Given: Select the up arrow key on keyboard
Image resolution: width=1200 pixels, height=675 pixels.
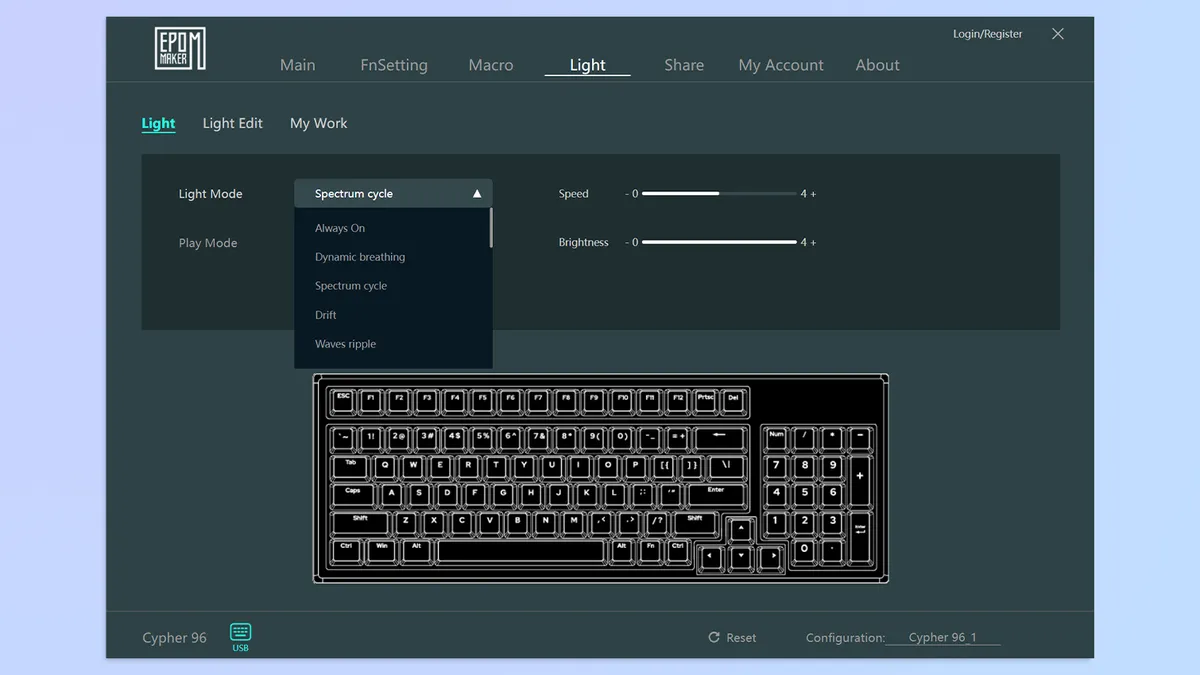Looking at the screenshot, I should point(740,531).
